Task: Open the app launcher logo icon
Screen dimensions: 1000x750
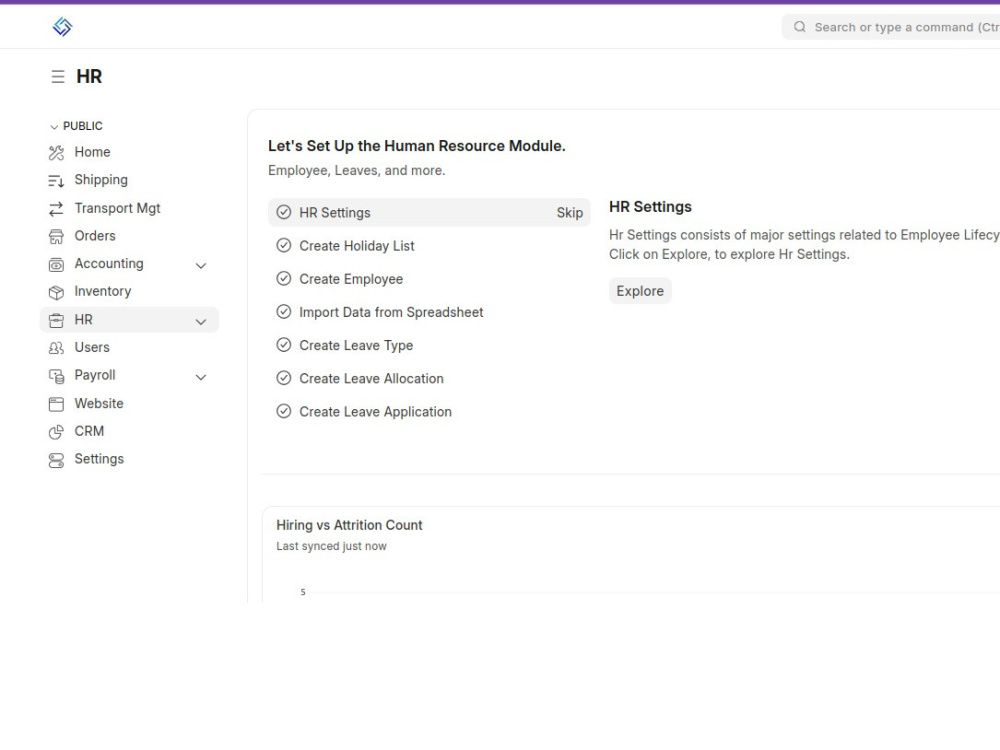Action: (62, 27)
